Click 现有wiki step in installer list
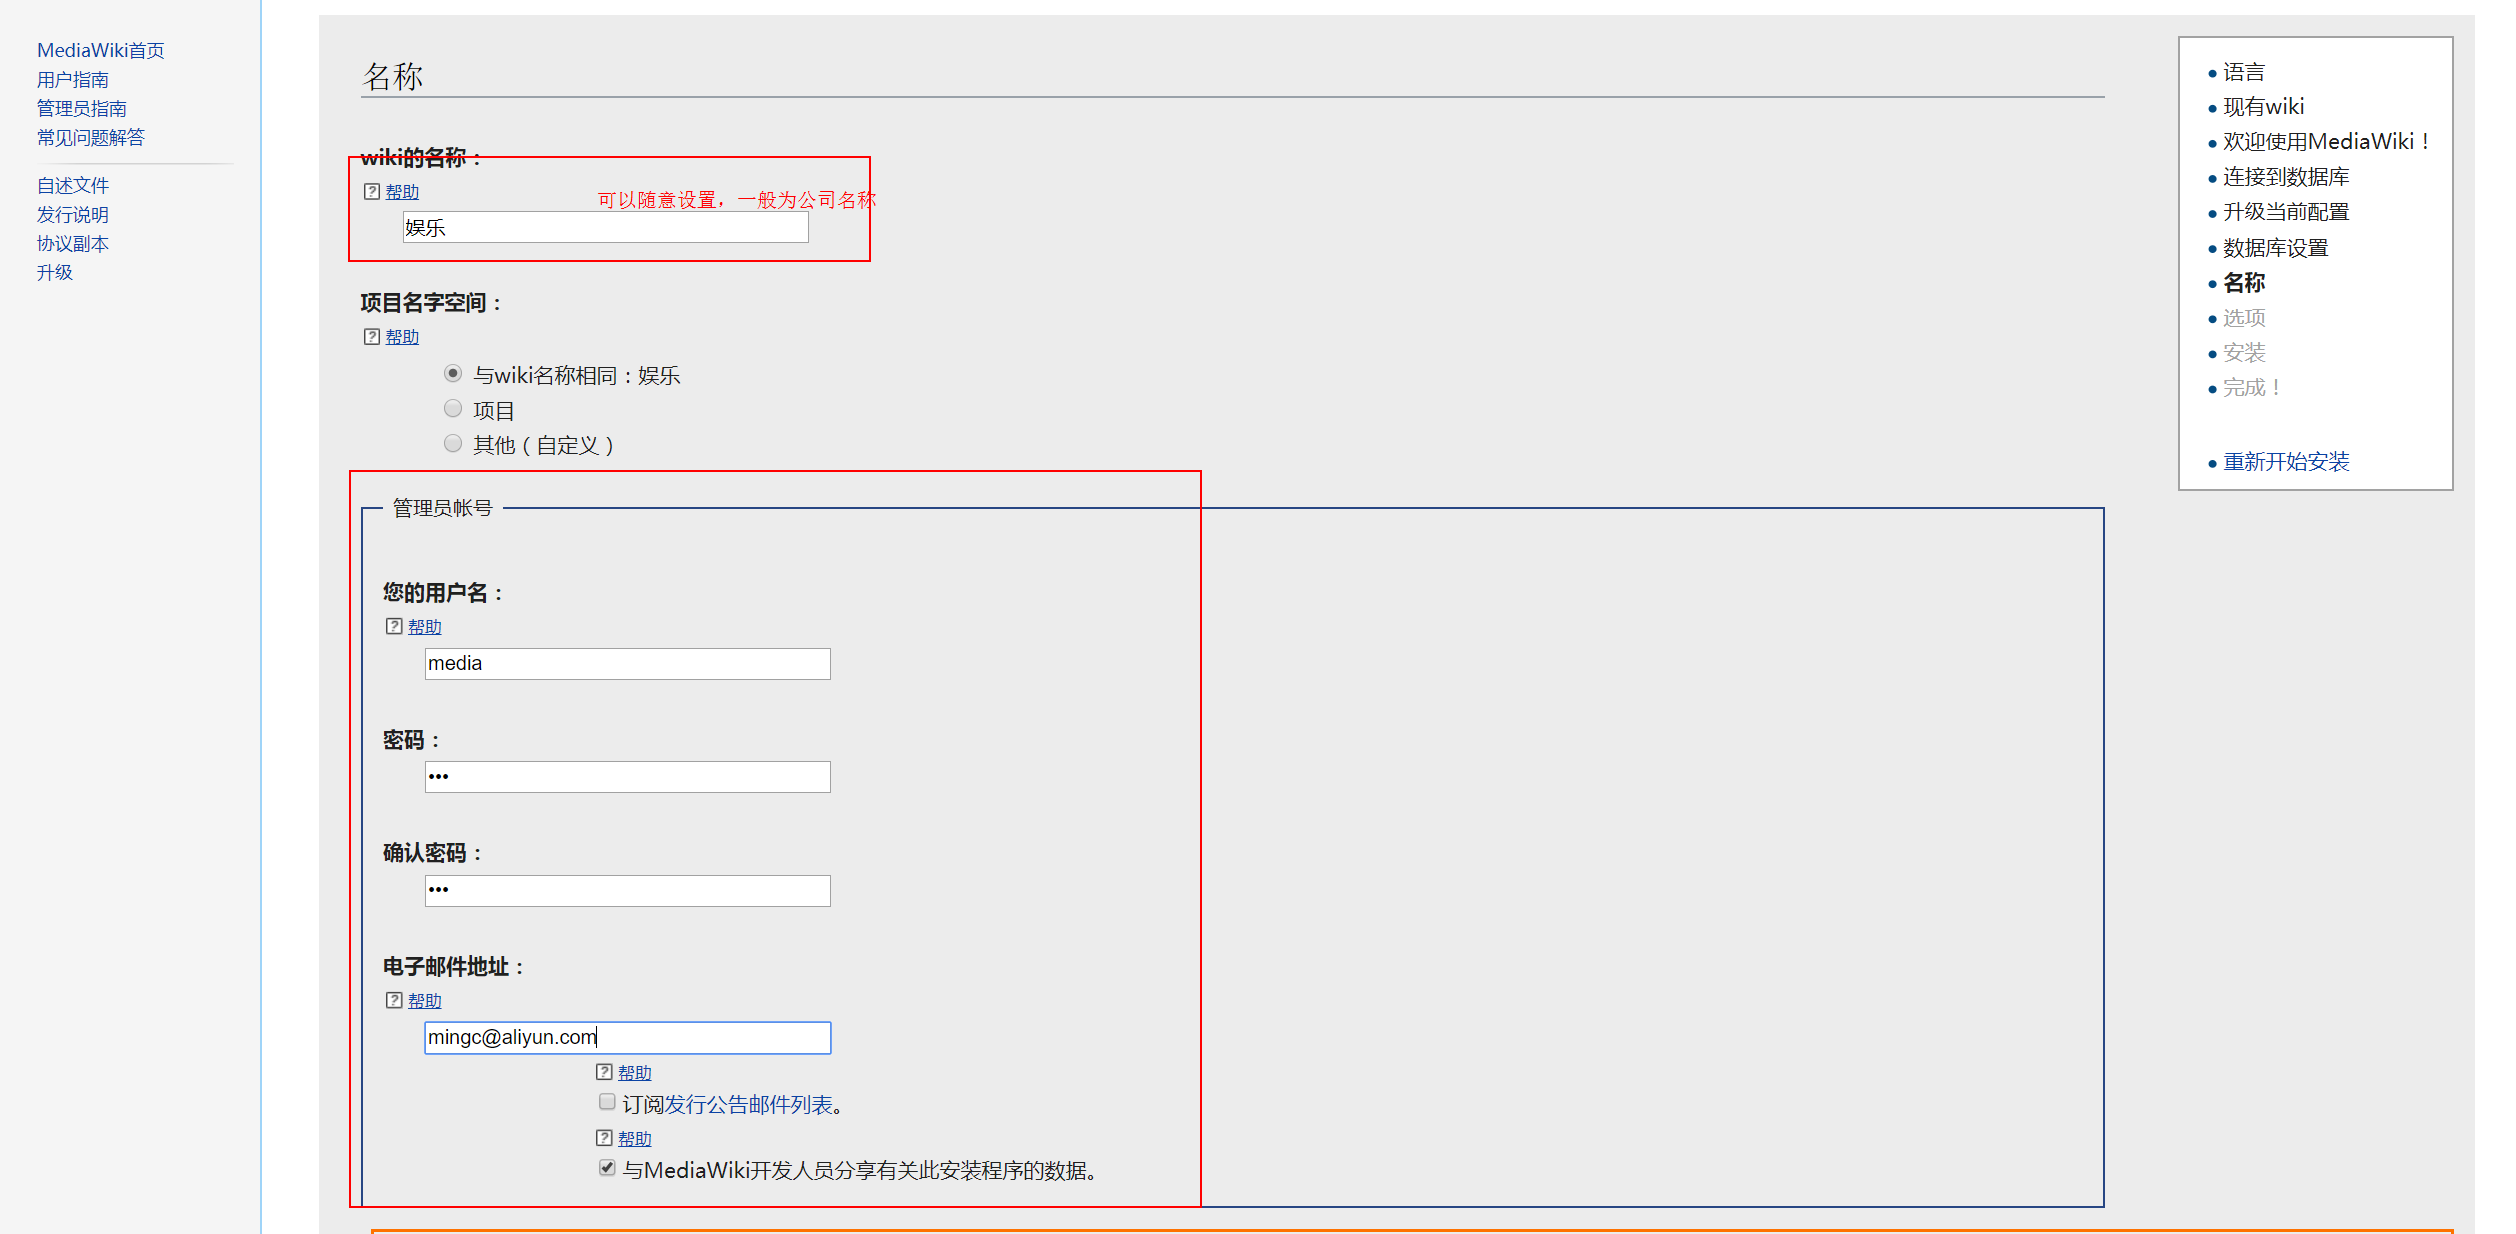The image size is (2516, 1234). pyautogui.click(x=2263, y=107)
